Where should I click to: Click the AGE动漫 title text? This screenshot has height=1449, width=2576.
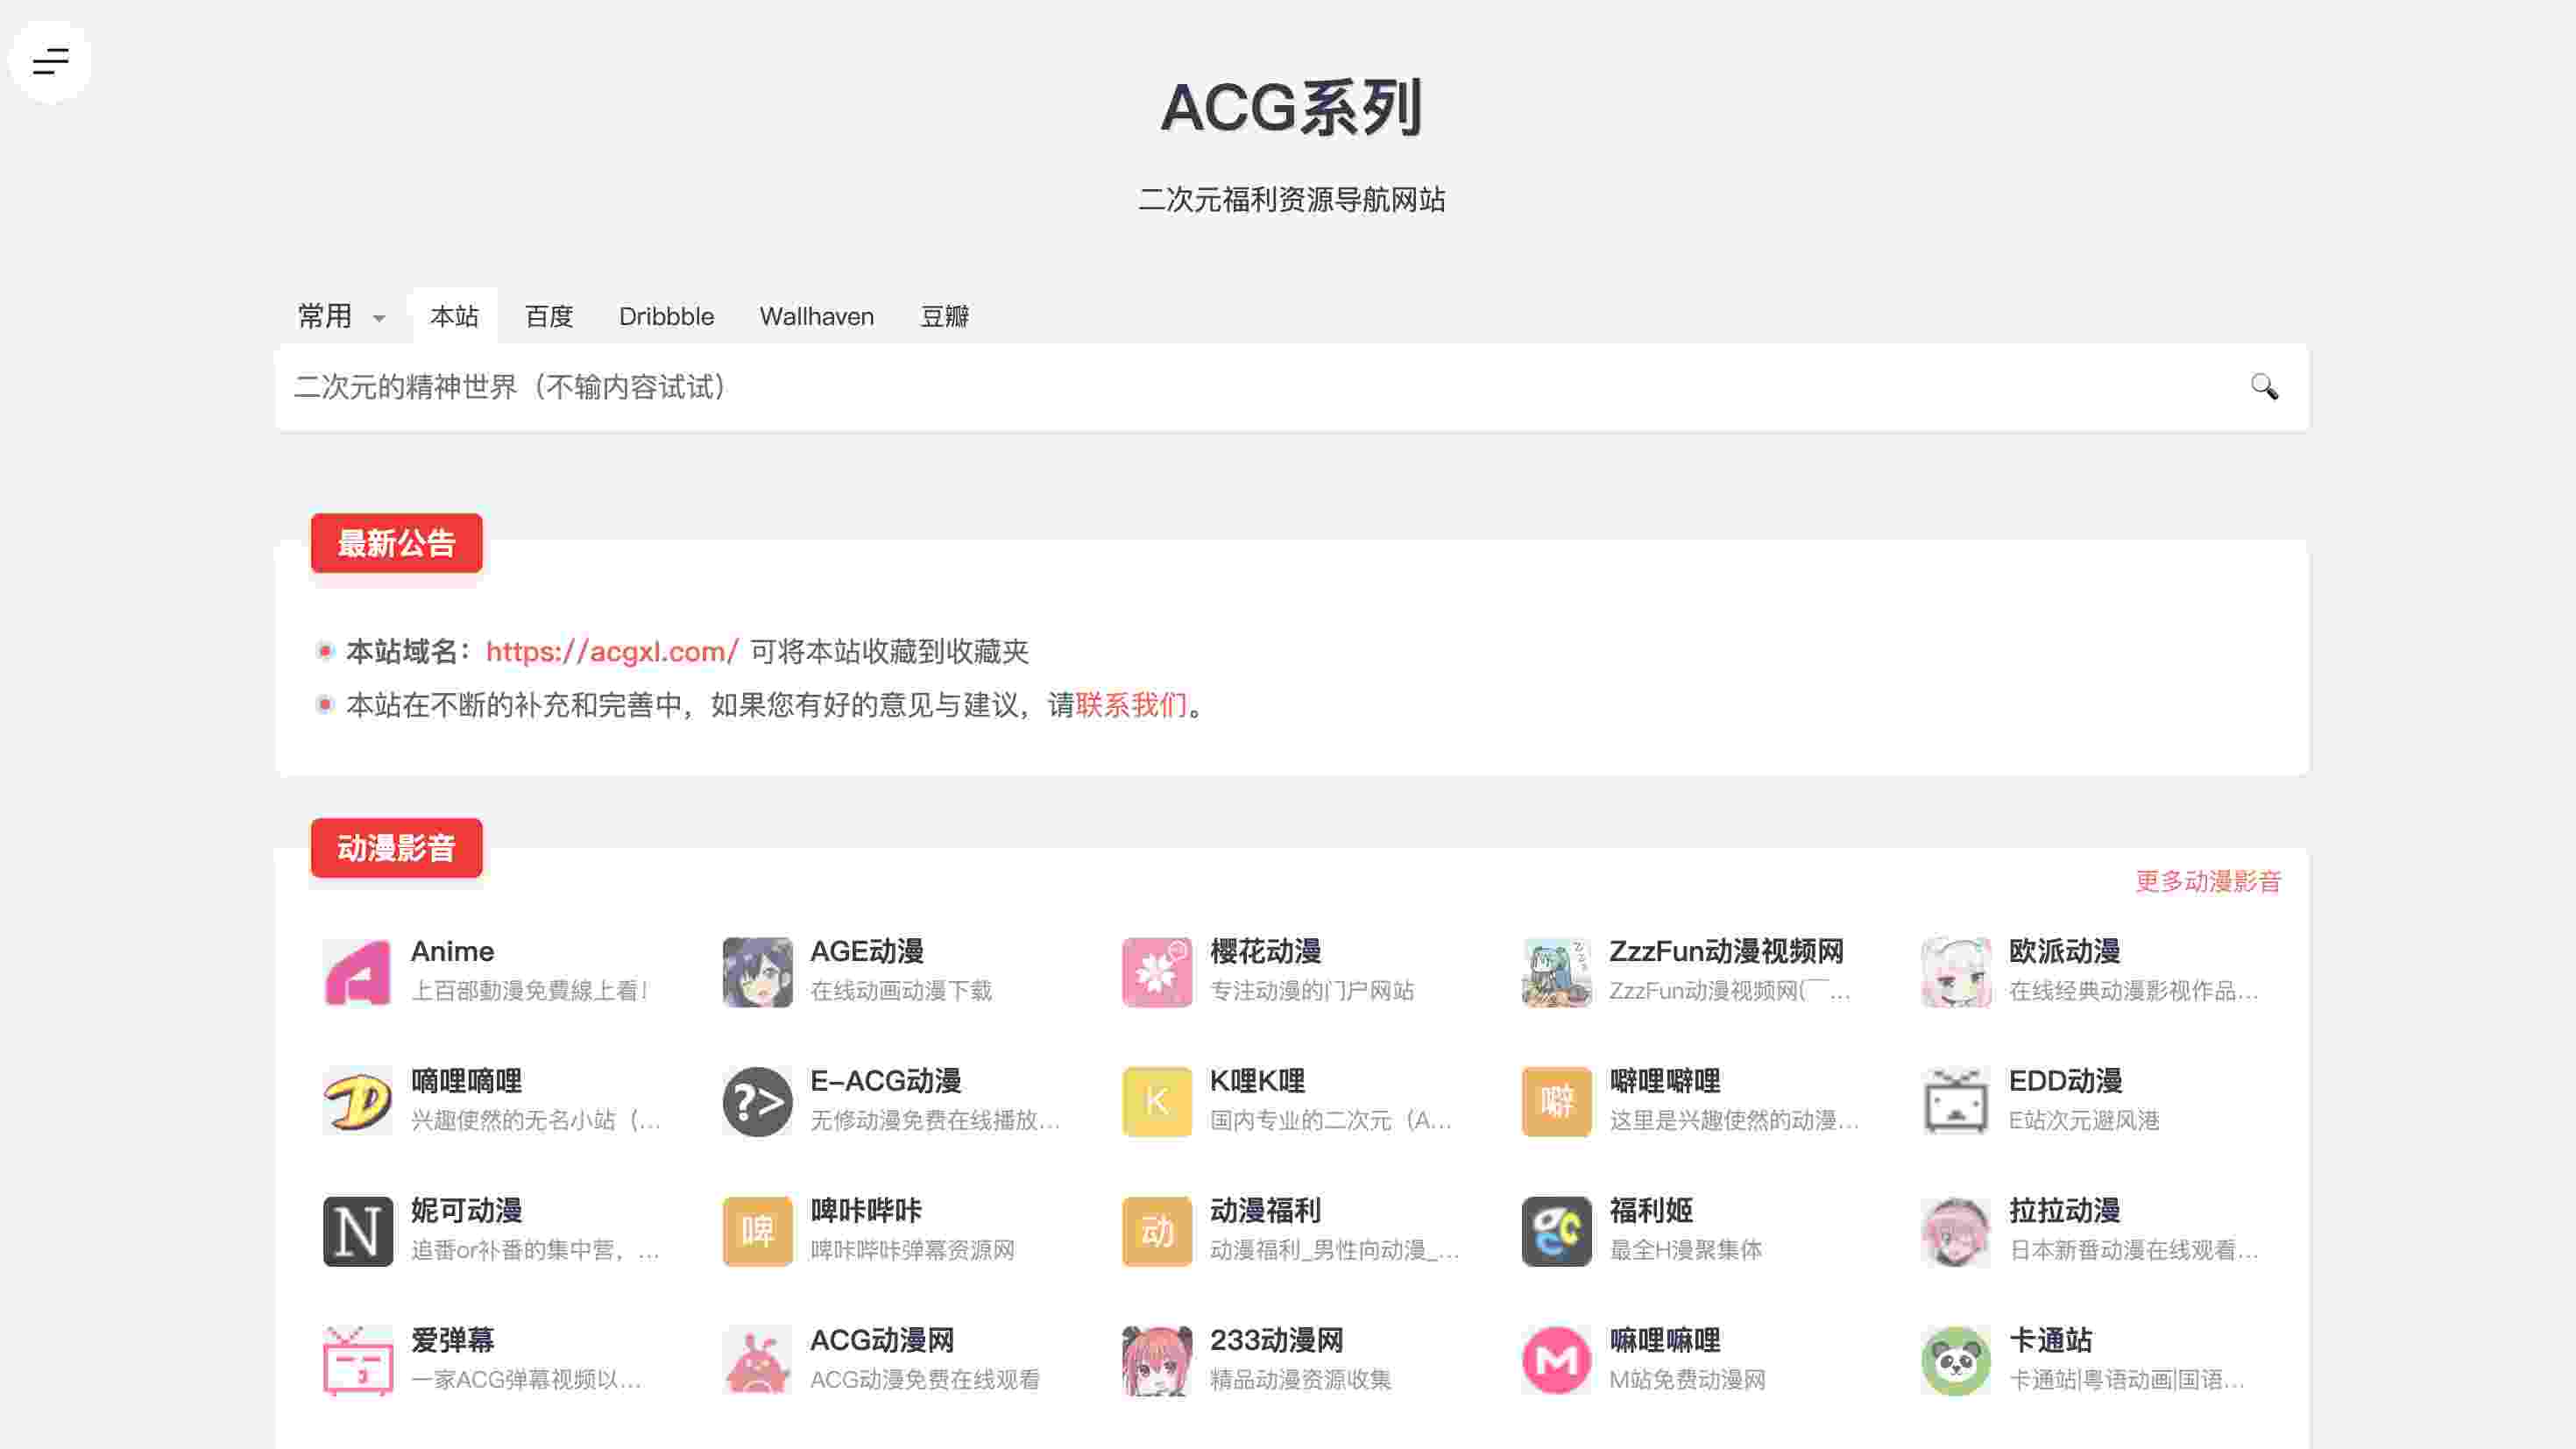(866, 951)
